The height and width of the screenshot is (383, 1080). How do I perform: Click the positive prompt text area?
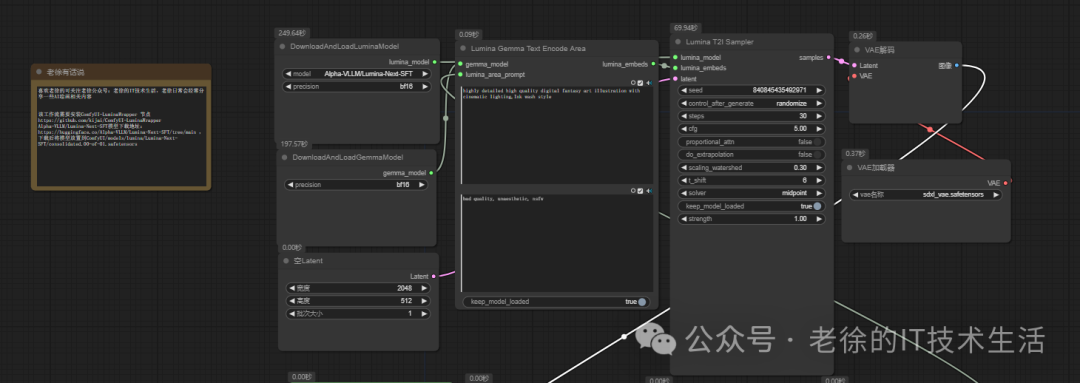(x=557, y=136)
